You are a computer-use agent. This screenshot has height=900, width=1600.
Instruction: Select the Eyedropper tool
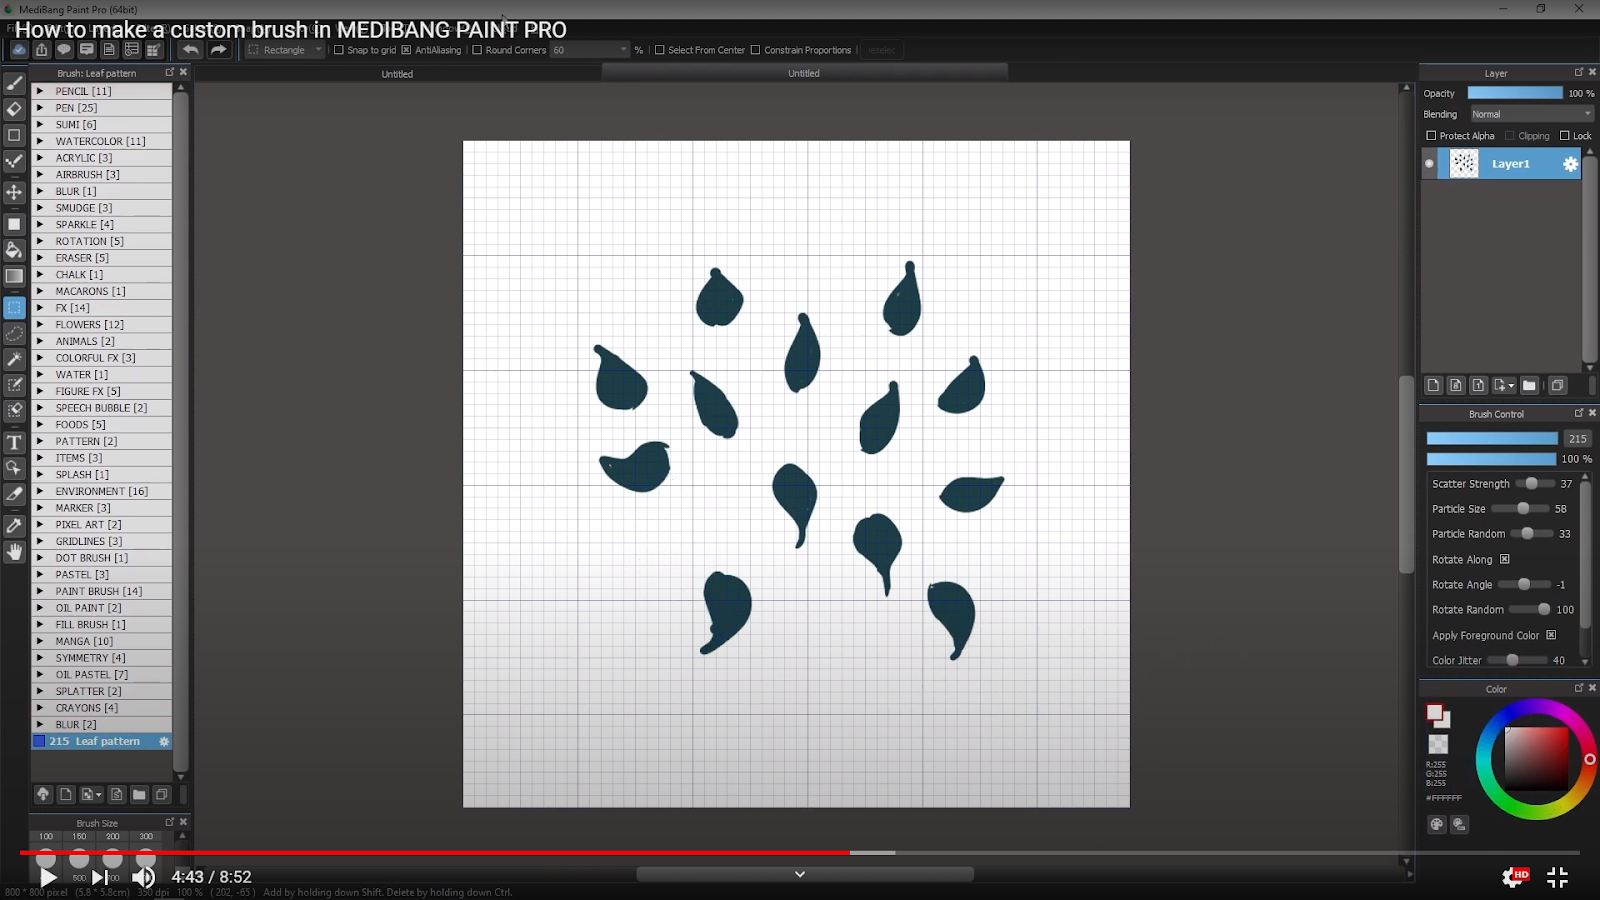click(14, 525)
